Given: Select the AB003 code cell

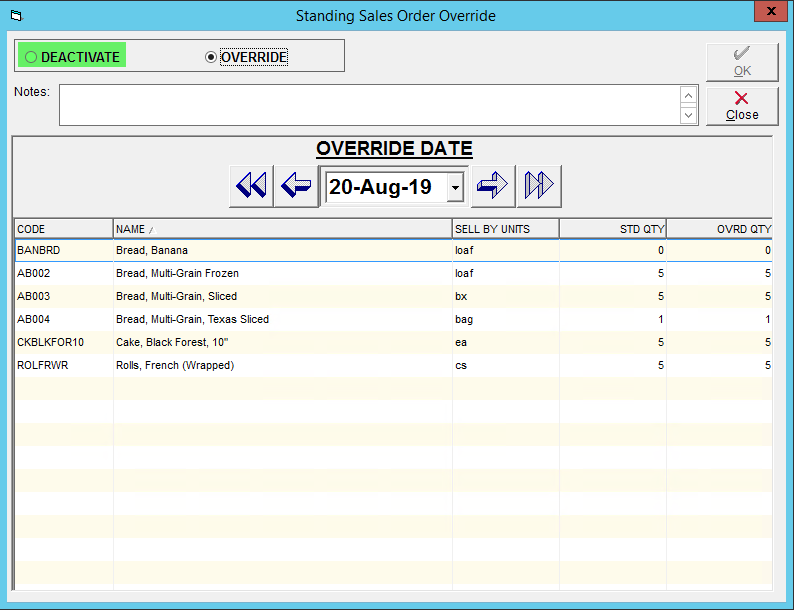Looking at the screenshot, I should (x=64, y=296).
